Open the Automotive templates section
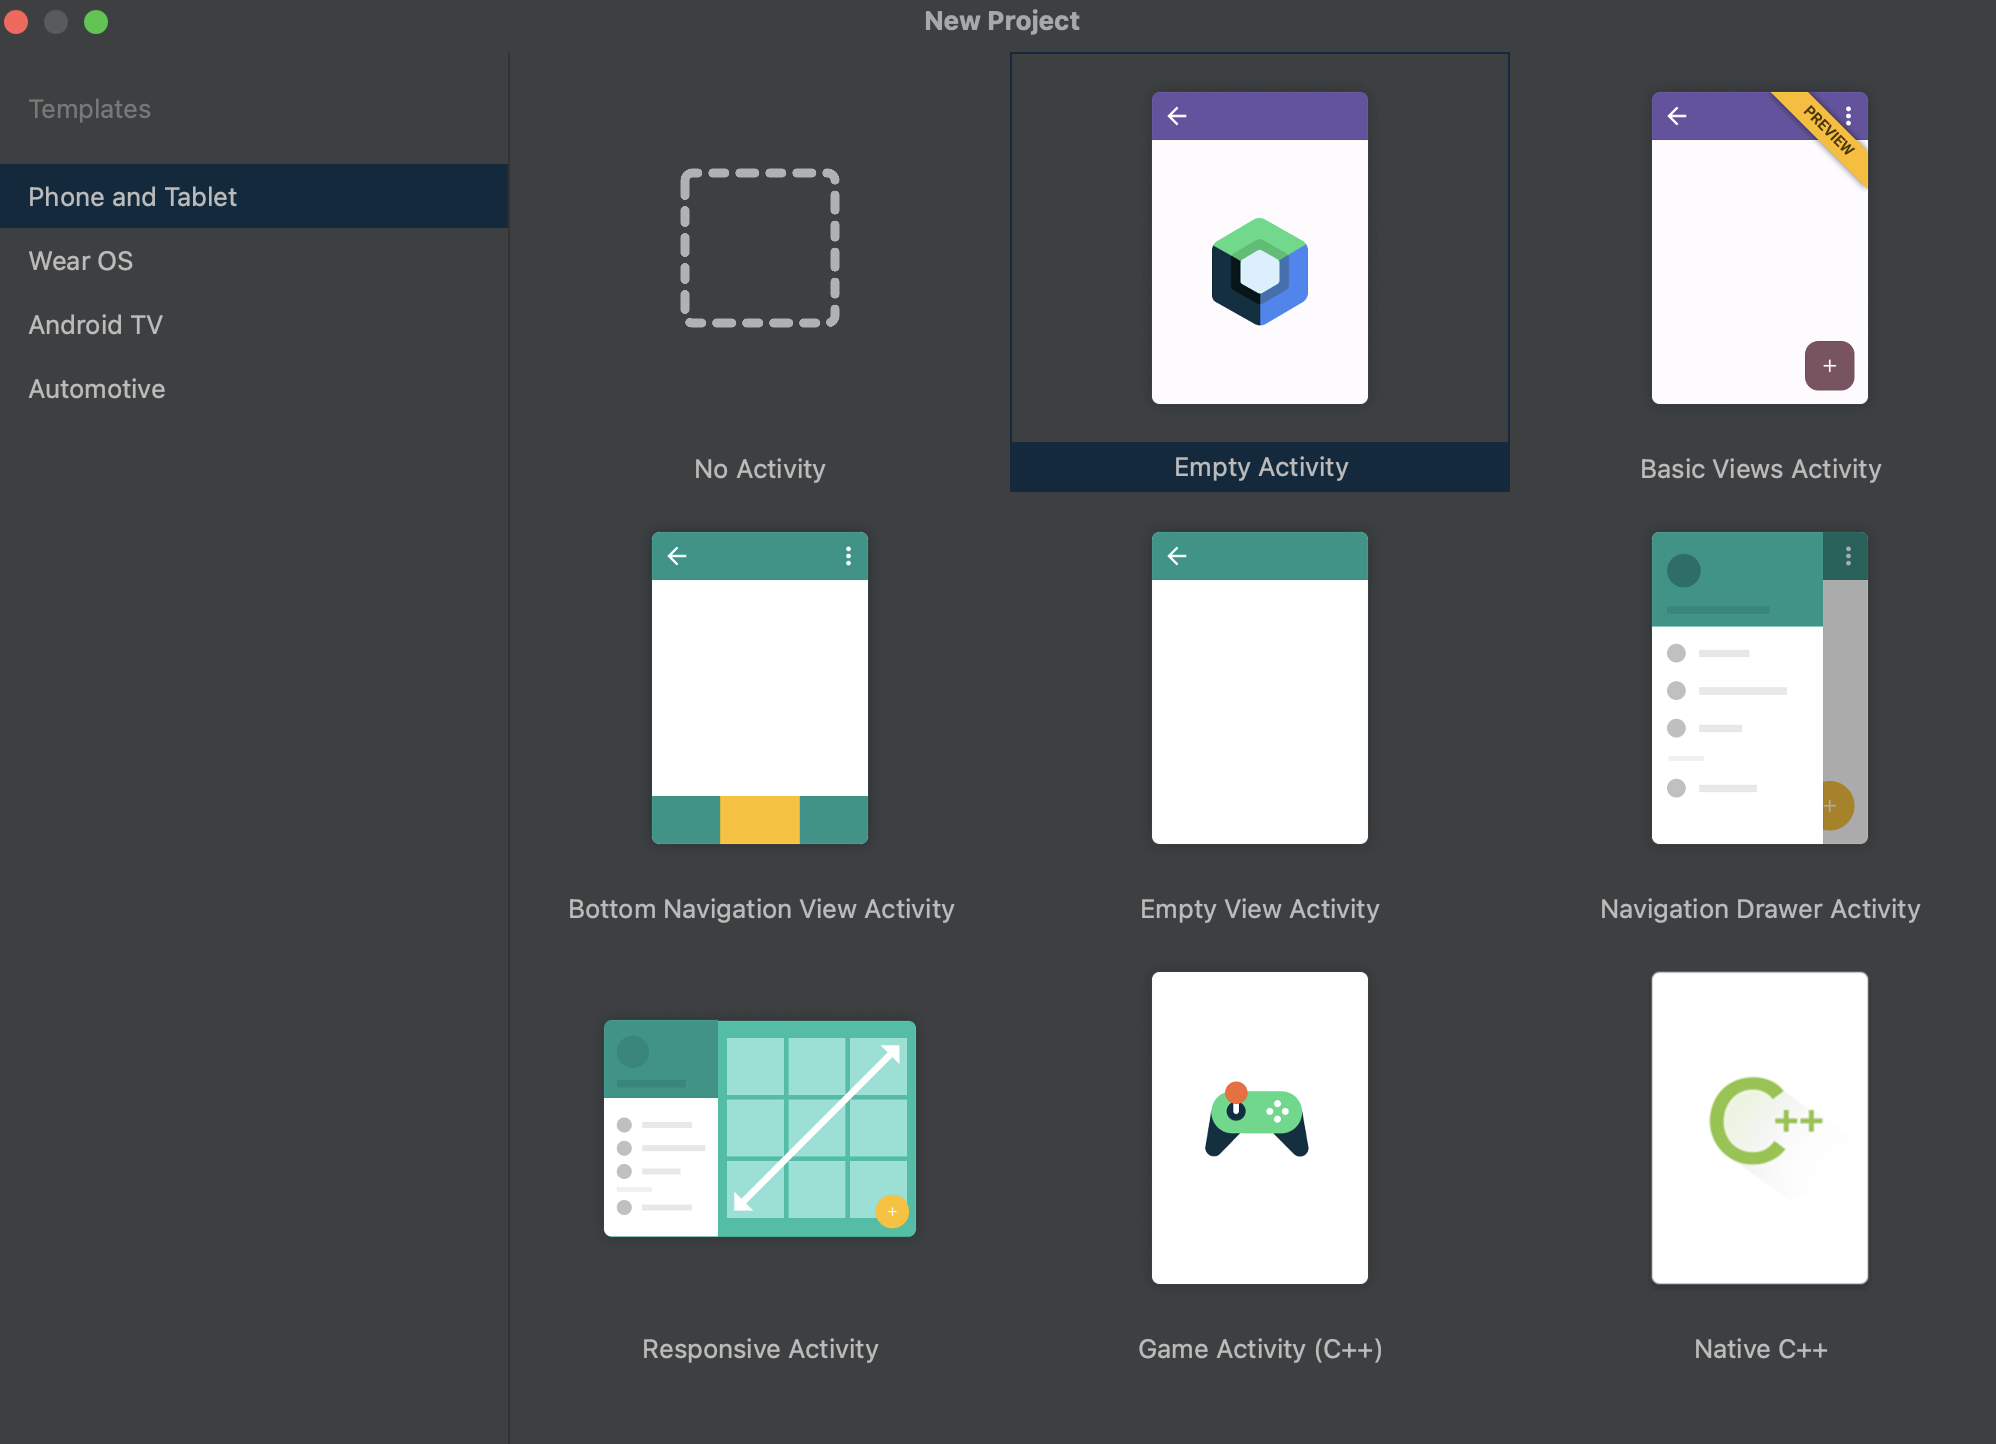This screenshot has width=1996, height=1444. point(96,389)
